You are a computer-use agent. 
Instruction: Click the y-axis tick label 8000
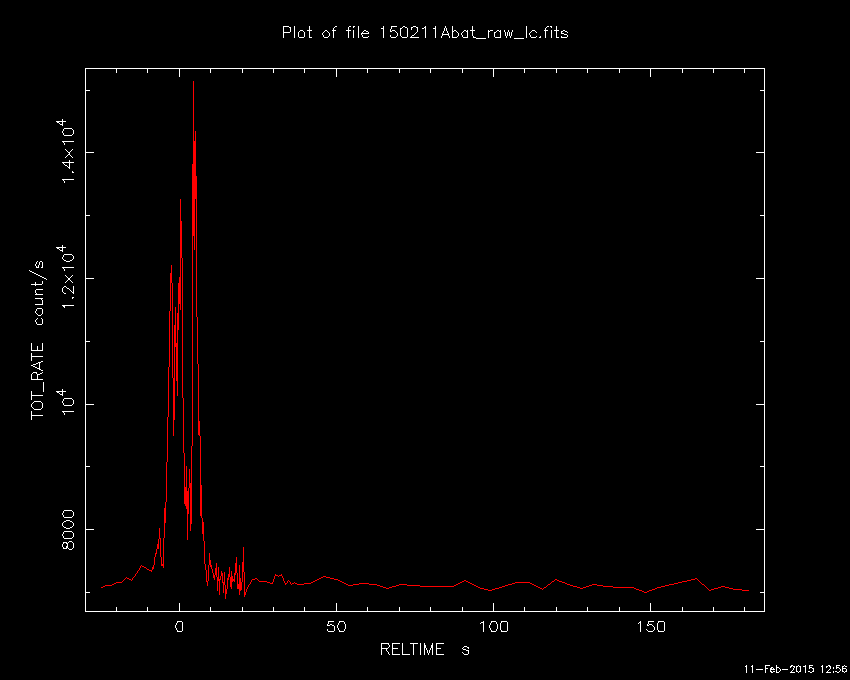coord(68,530)
